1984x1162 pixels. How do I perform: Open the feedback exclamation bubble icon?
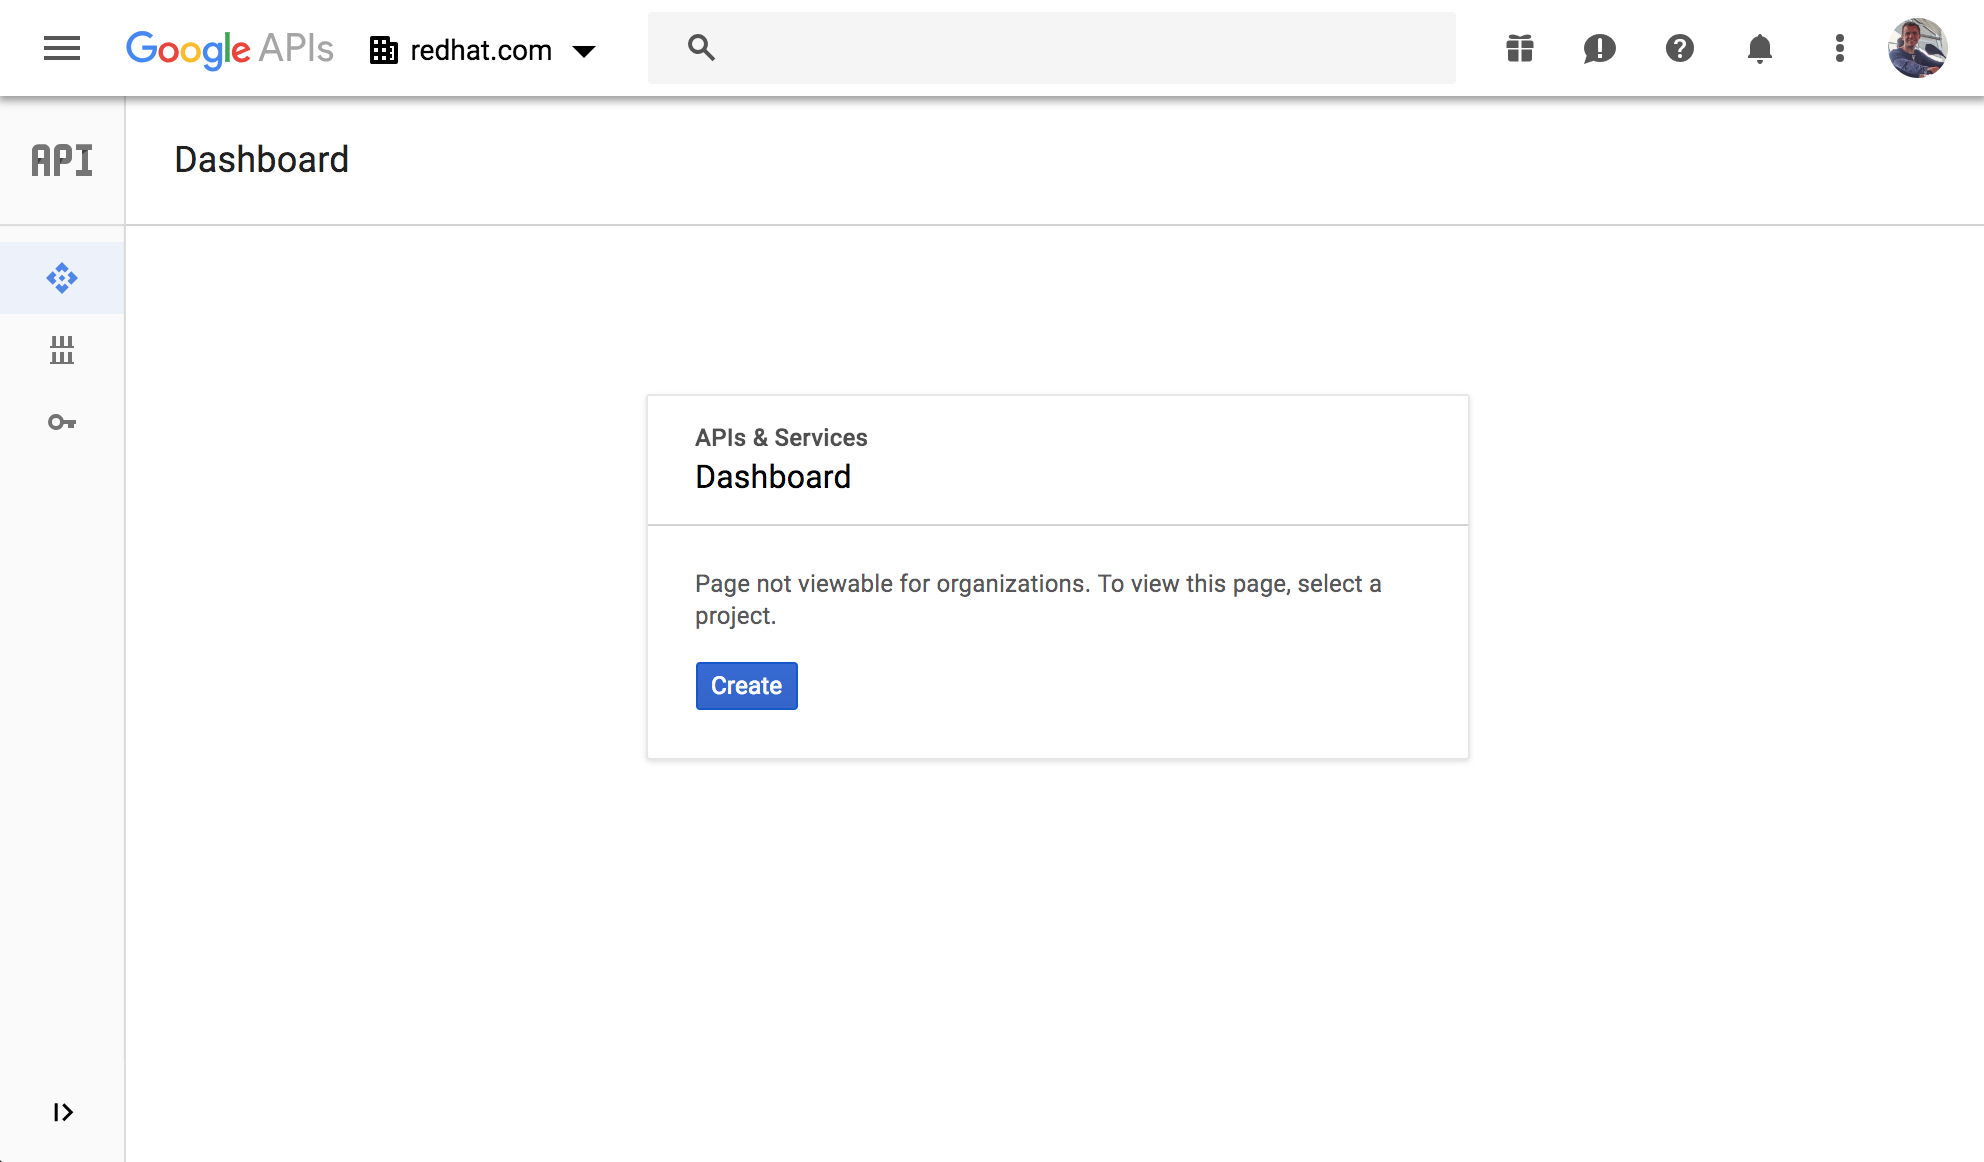click(x=1600, y=48)
